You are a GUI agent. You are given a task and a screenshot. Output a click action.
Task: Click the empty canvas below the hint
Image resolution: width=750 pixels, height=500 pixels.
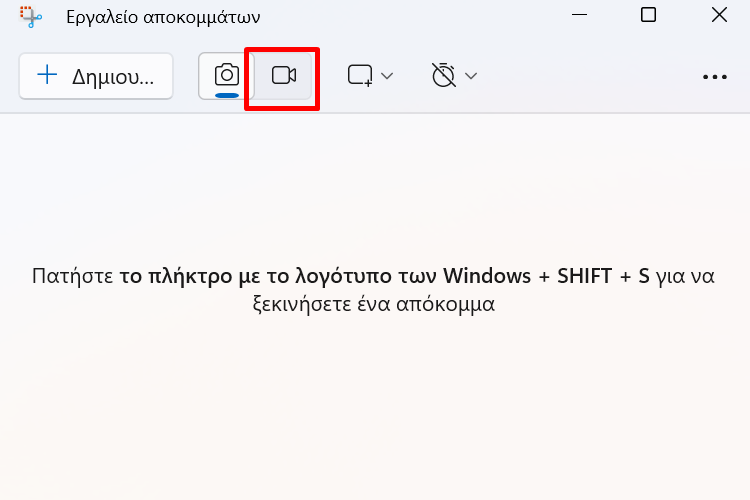[x=375, y=407]
